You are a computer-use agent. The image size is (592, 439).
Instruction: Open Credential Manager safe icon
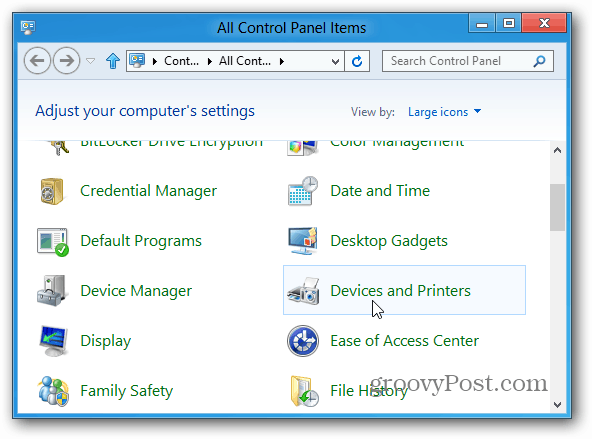[x=52, y=191]
